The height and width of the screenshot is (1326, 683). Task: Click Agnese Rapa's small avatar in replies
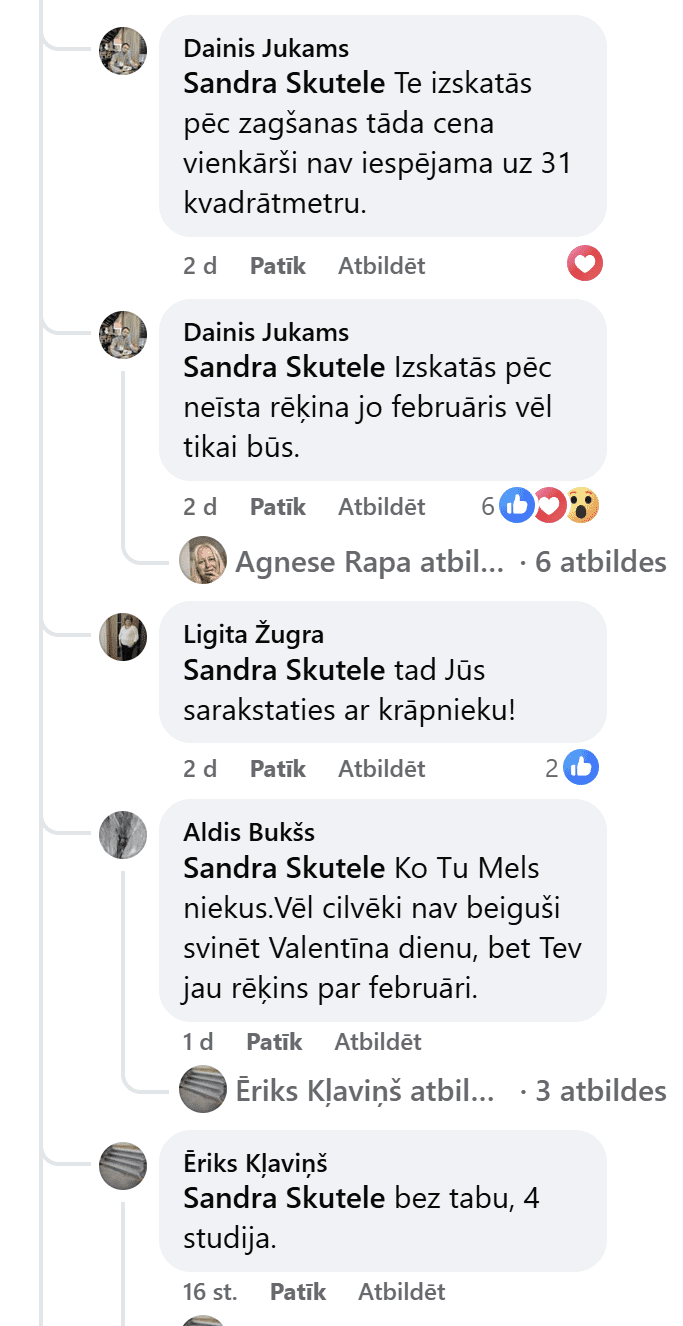(203, 561)
